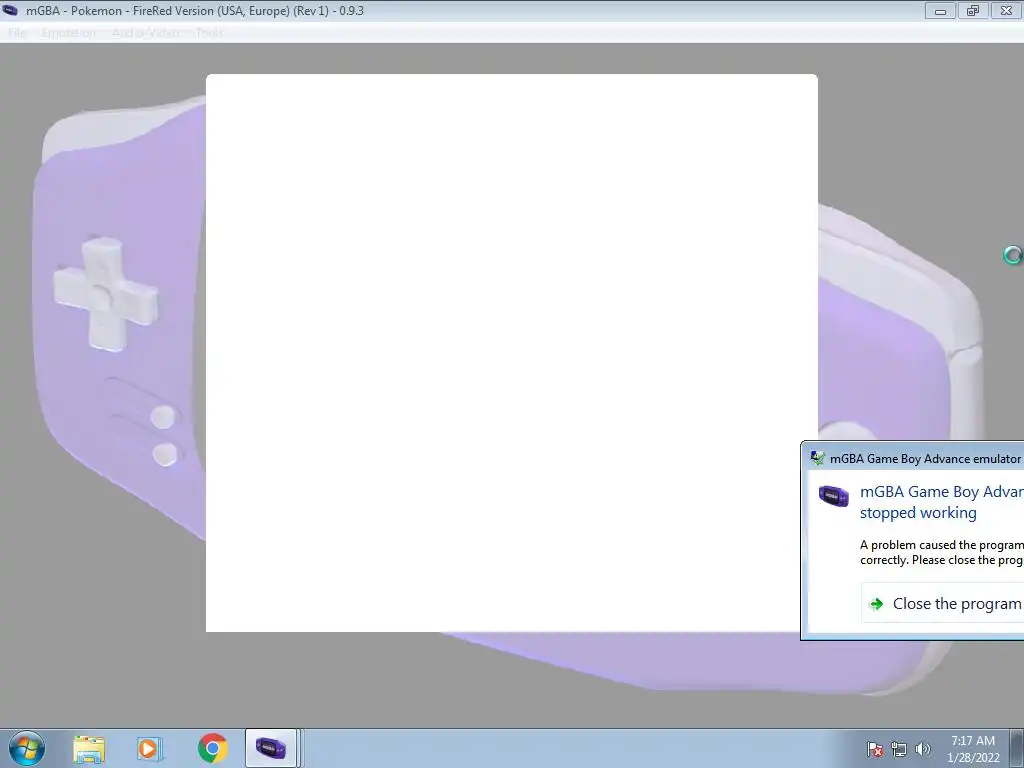Click the white emulator game screen
The image size is (1024, 768).
[x=511, y=353]
